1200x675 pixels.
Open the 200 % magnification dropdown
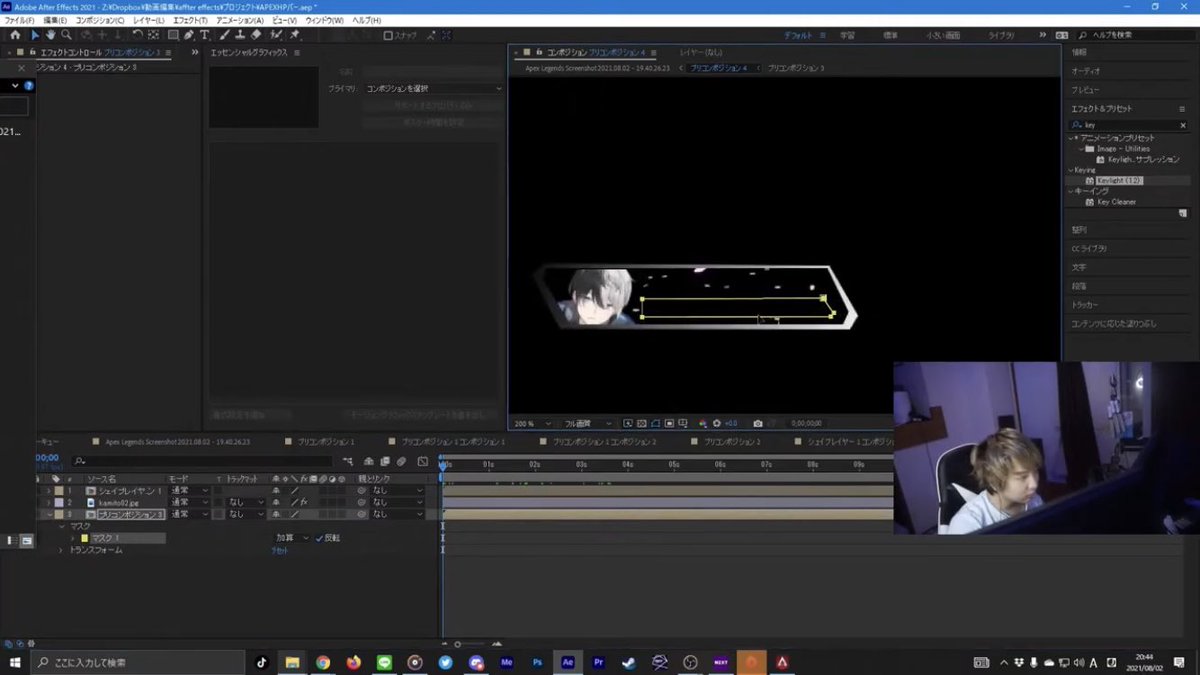point(533,423)
